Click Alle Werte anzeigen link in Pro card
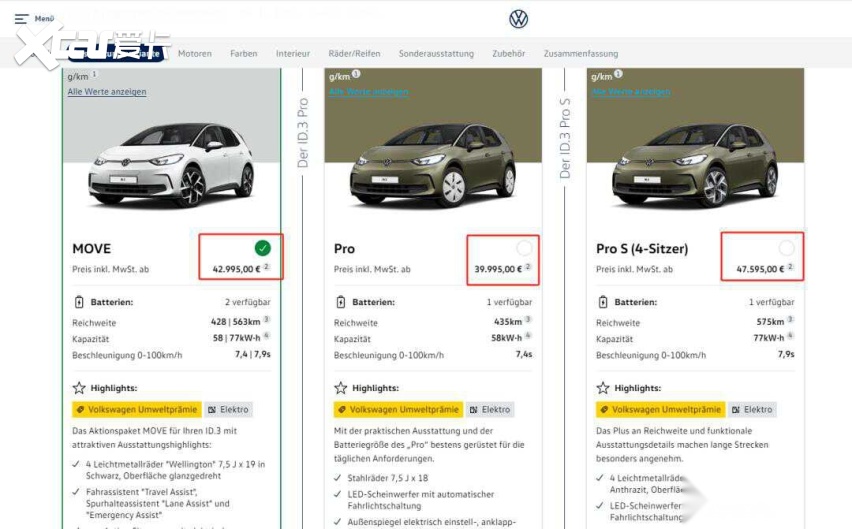 click(368, 92)
